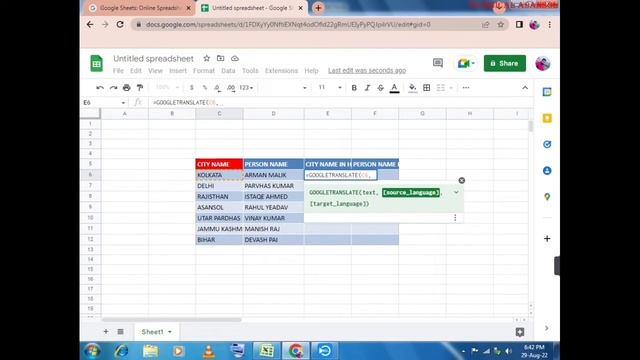The image size is (640, 360).
Task: Open the Help menu
Action: click(x=311, y=71)
